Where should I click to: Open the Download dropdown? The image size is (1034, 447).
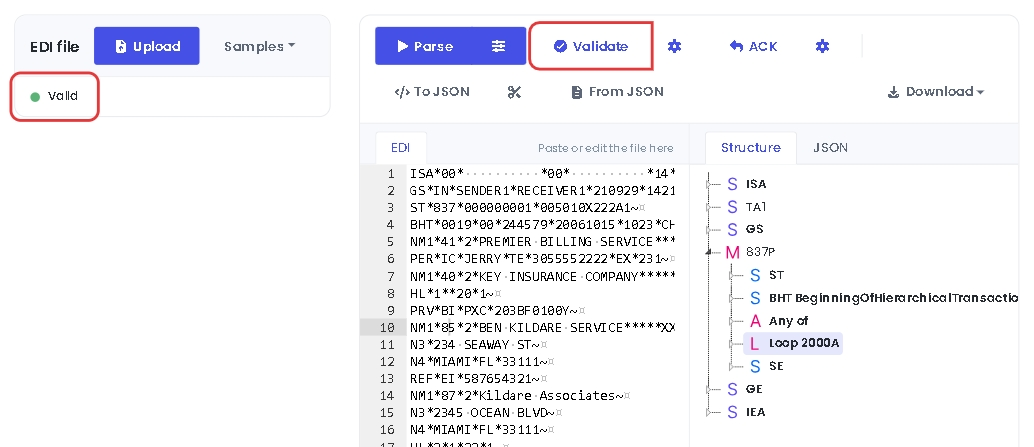pos(936,92)
